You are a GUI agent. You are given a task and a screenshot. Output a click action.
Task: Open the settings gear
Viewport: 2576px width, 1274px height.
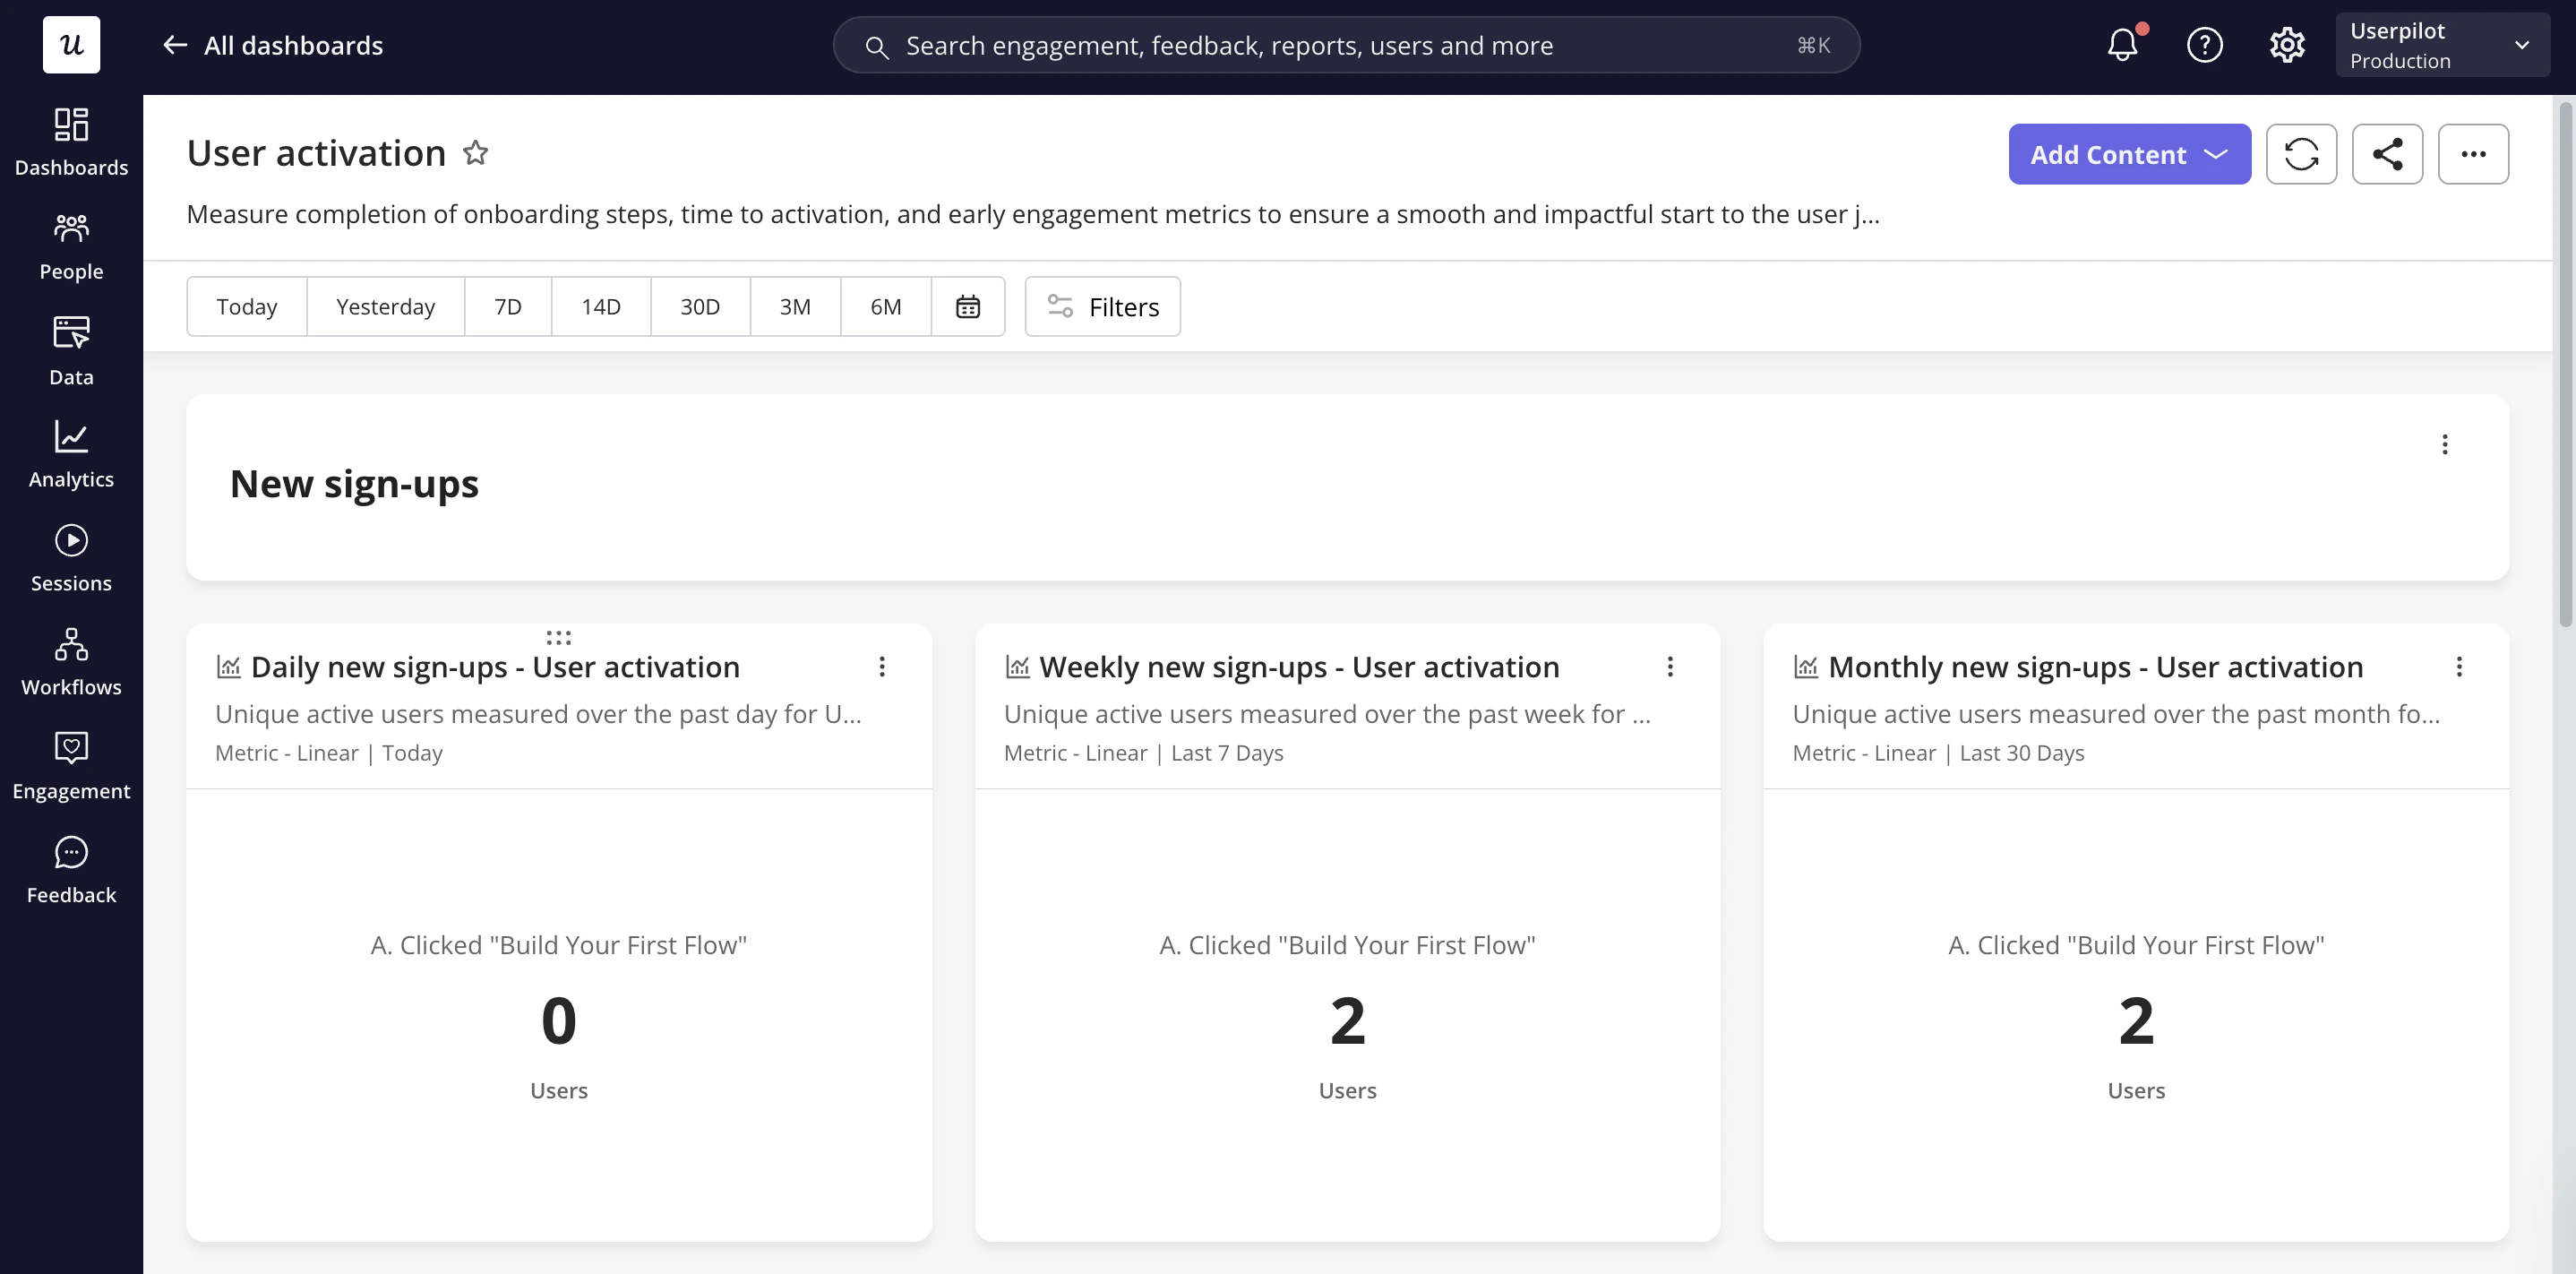(x=2286, y=45)
